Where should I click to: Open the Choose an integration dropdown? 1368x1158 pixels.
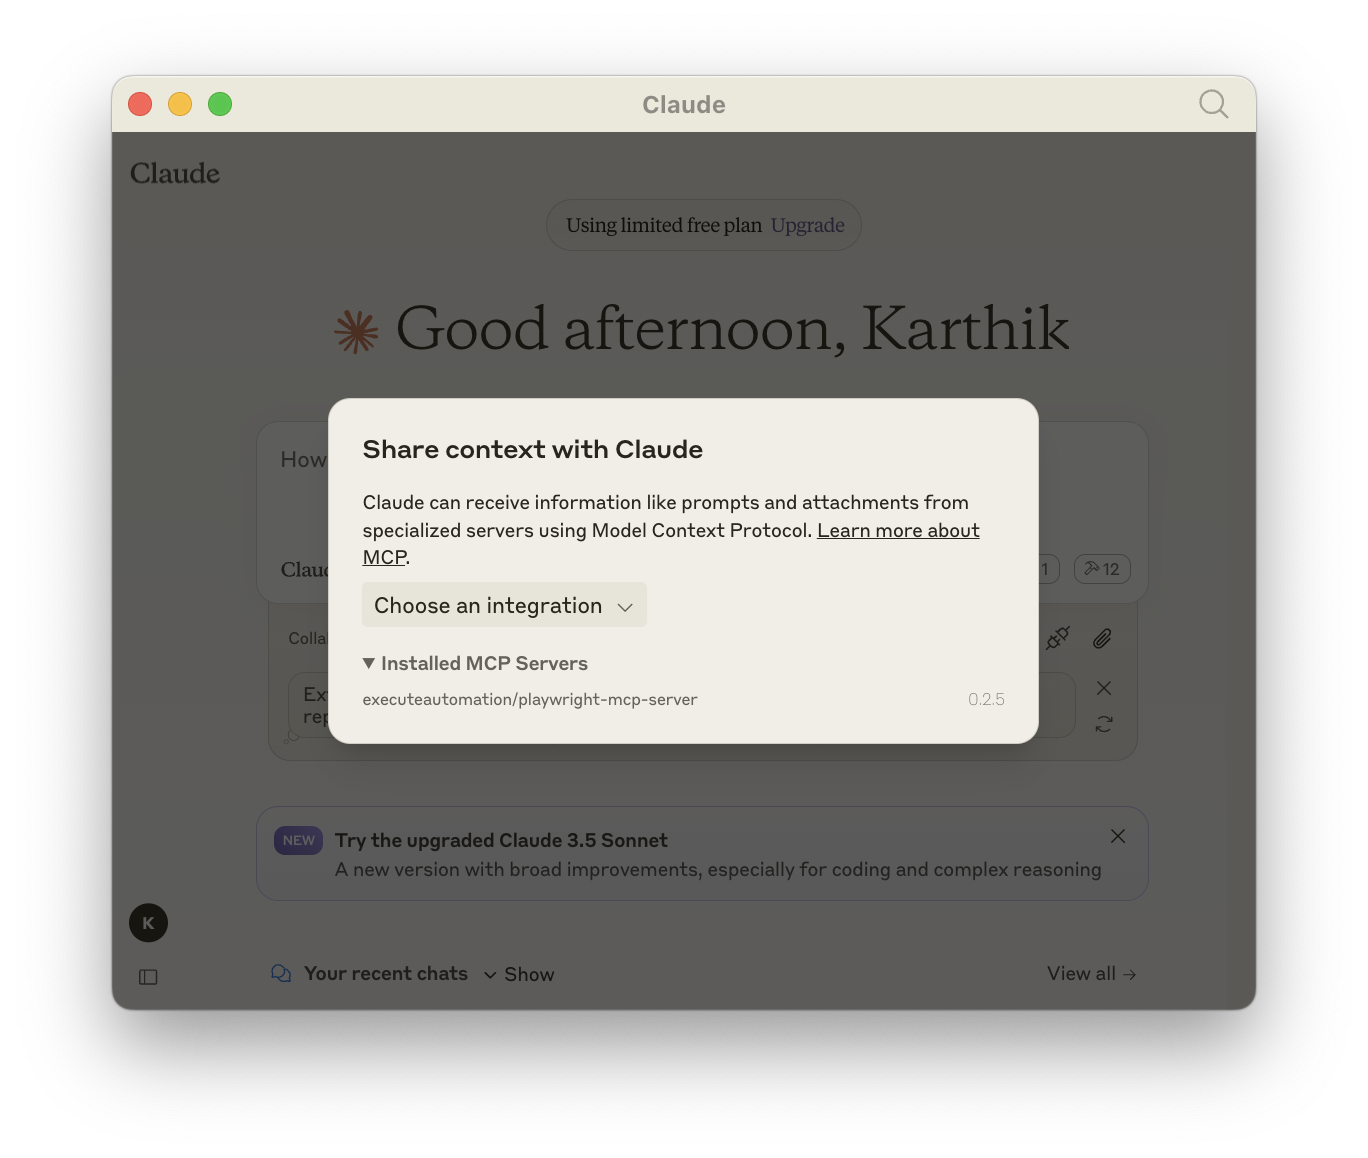(504, 605)
